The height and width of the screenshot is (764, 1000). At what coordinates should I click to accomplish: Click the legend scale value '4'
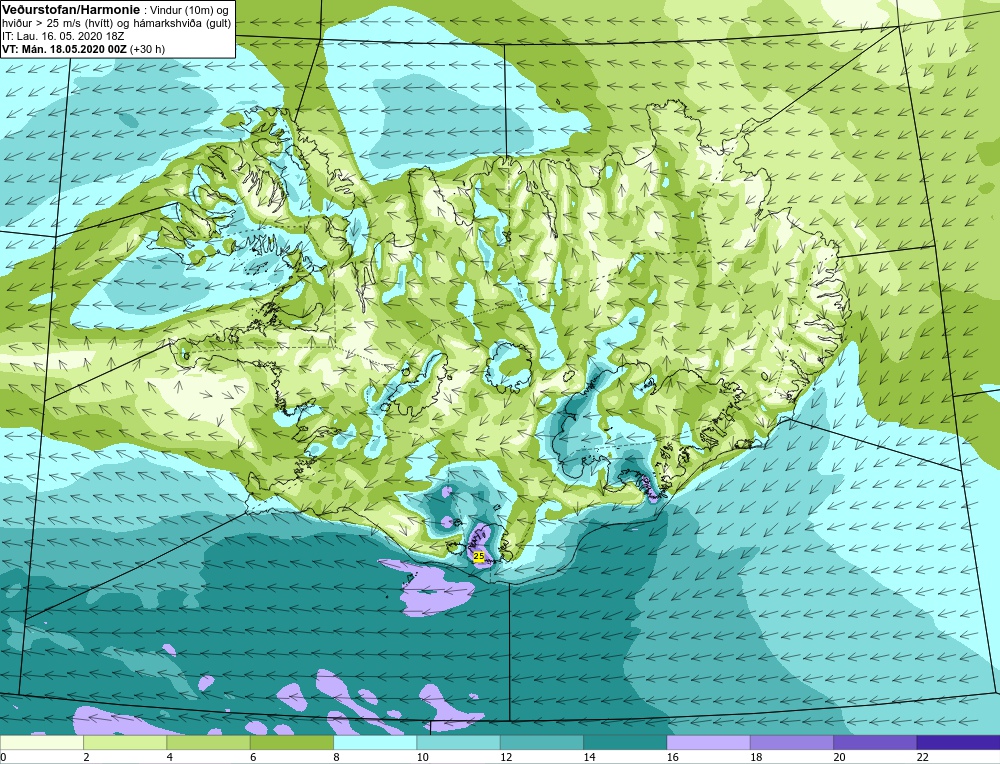[x=170, y=757]
